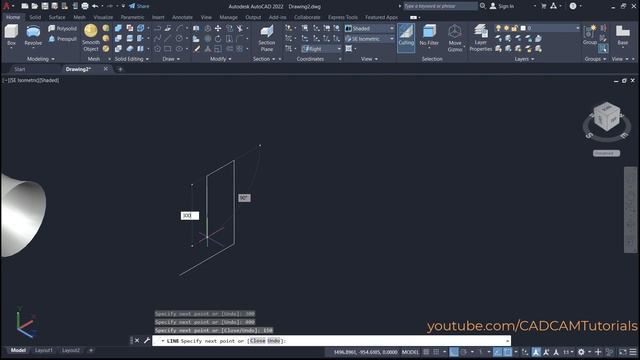
Task: Expand the Draw panel
Action: [x=171, y=59]
